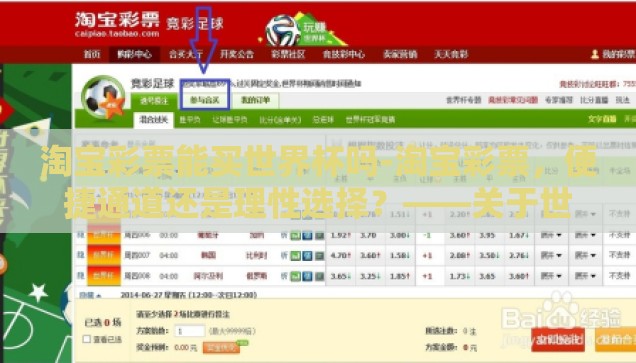The height and width of the screenshot is (363, 636).
Task: Open 购彩中心 in the navigation bar
Action: pyautogui.click(x=134, y=54)
